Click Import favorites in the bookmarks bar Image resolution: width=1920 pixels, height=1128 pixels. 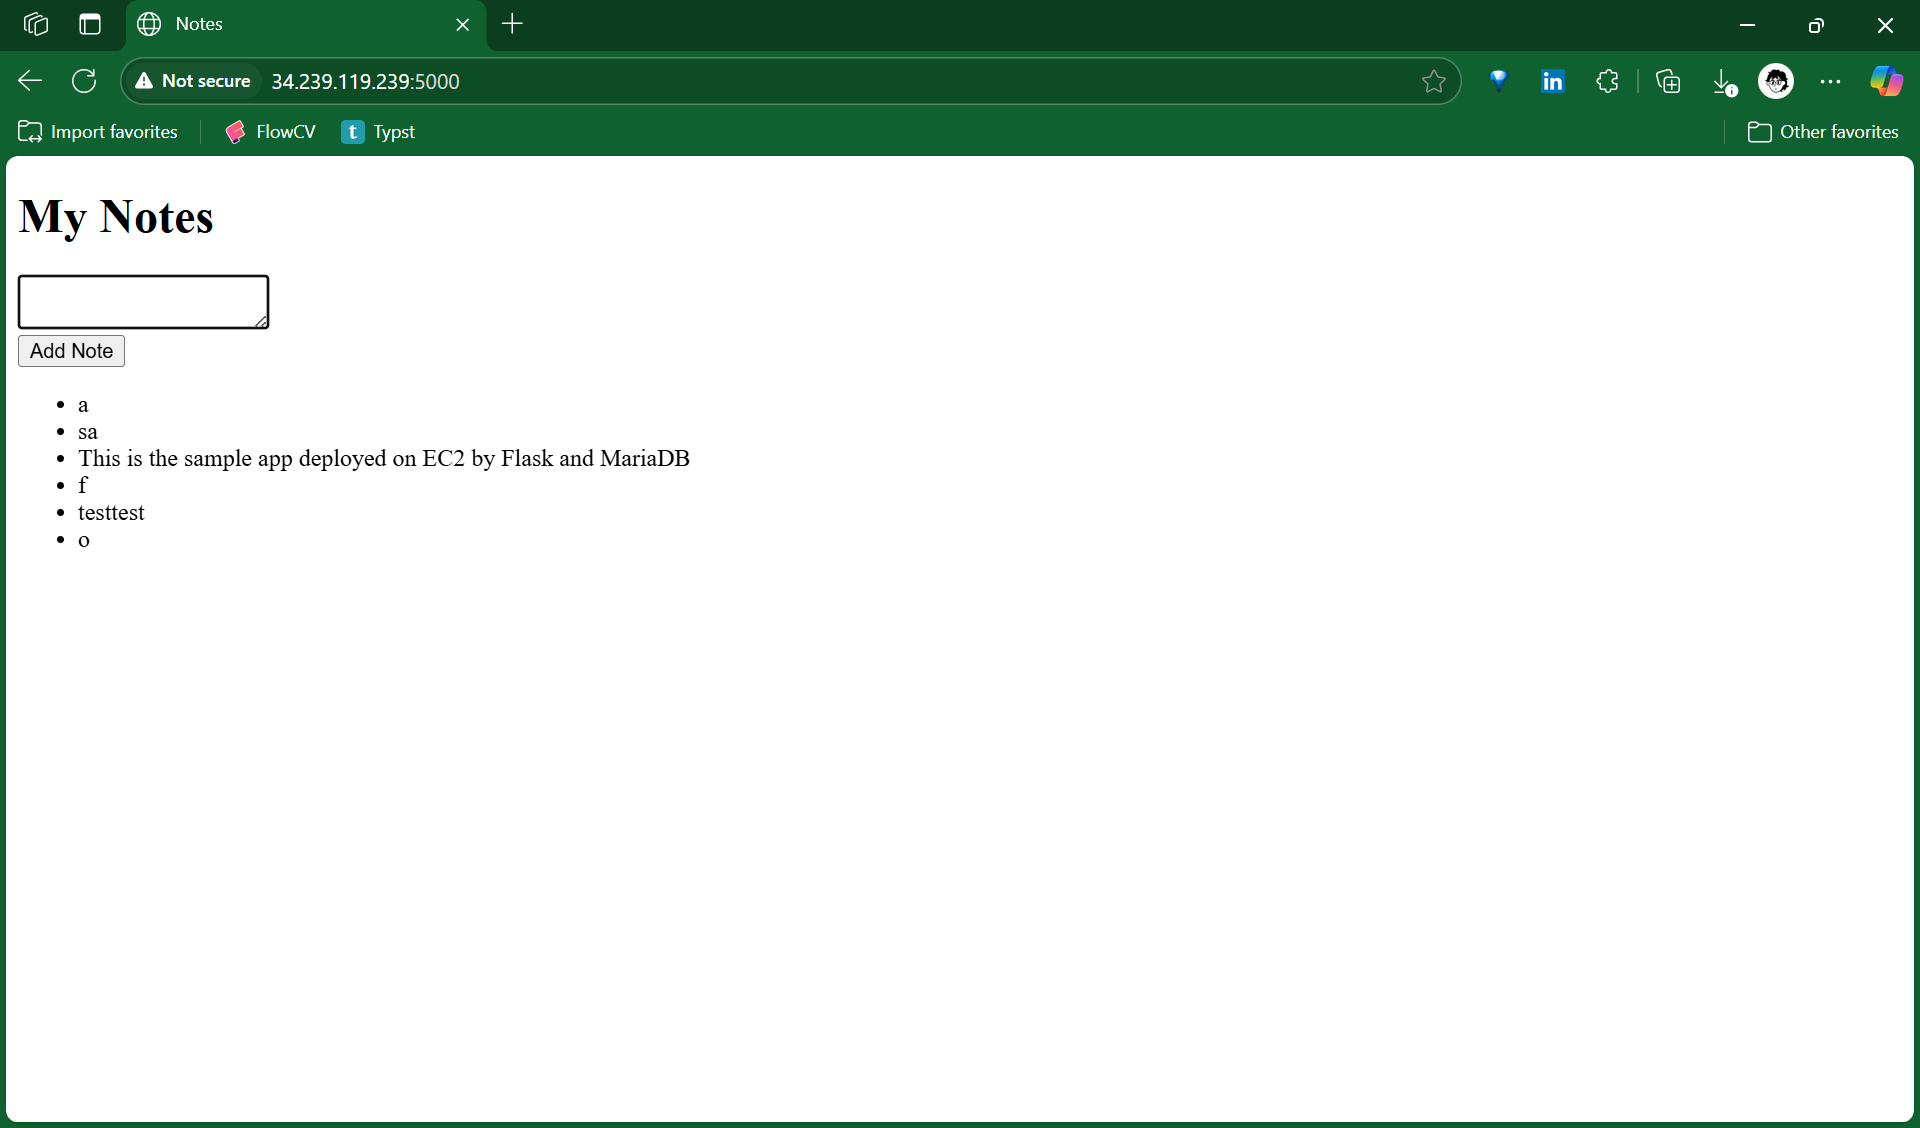98,132
